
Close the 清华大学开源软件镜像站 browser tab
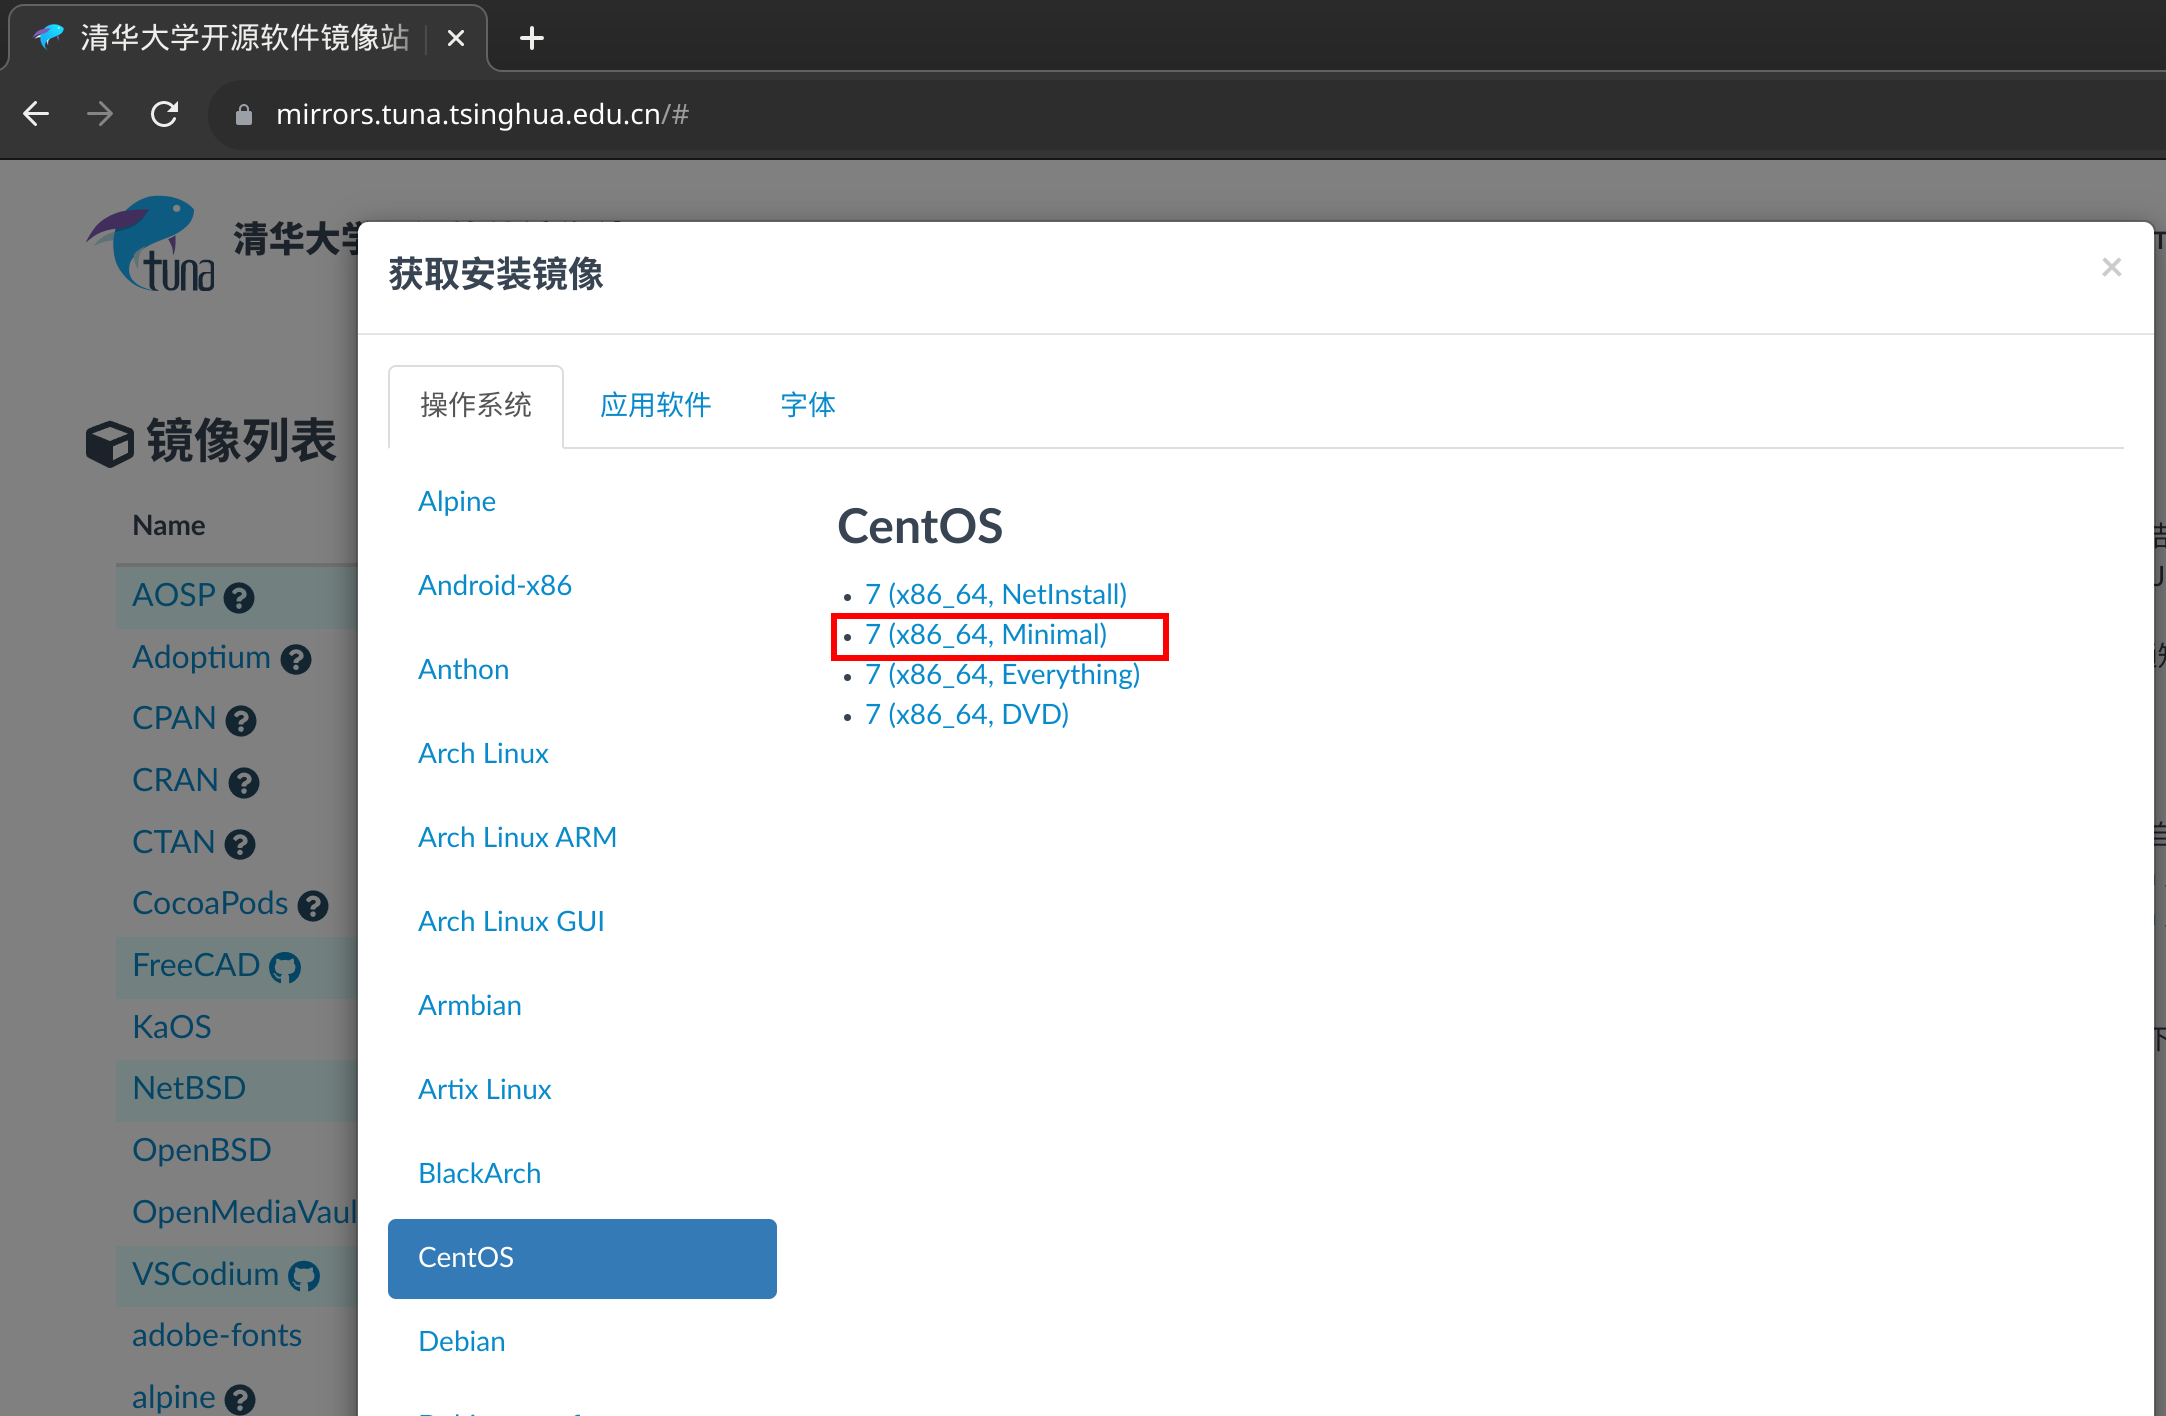[456, 38]
